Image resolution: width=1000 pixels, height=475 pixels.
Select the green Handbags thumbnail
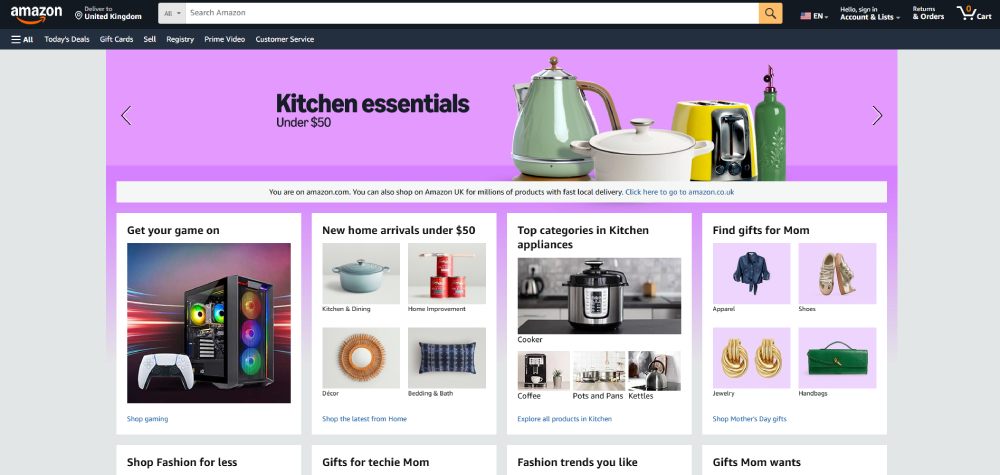coord(837,358)
